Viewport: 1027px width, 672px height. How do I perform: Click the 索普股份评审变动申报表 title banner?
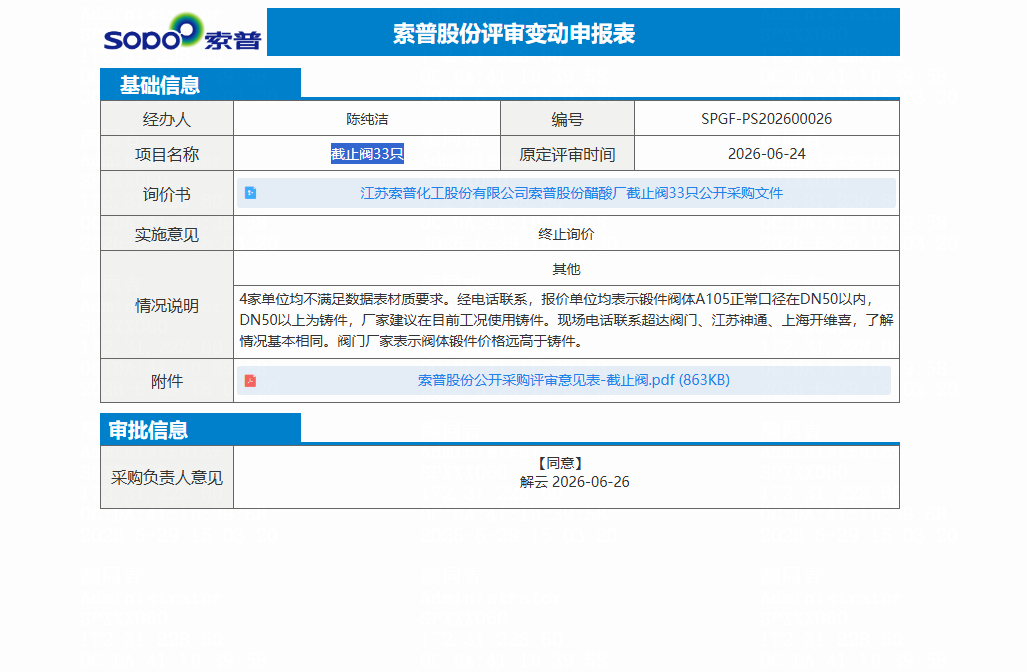(x=583, y=32)
